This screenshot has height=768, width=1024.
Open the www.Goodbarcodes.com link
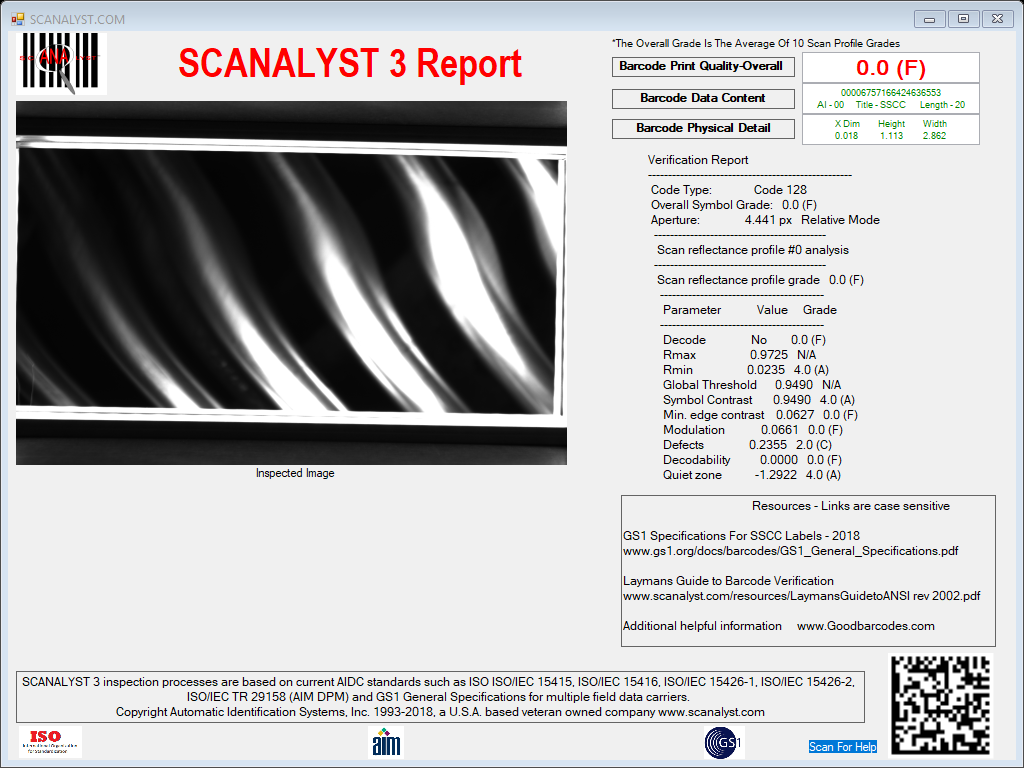click(865, 626)
